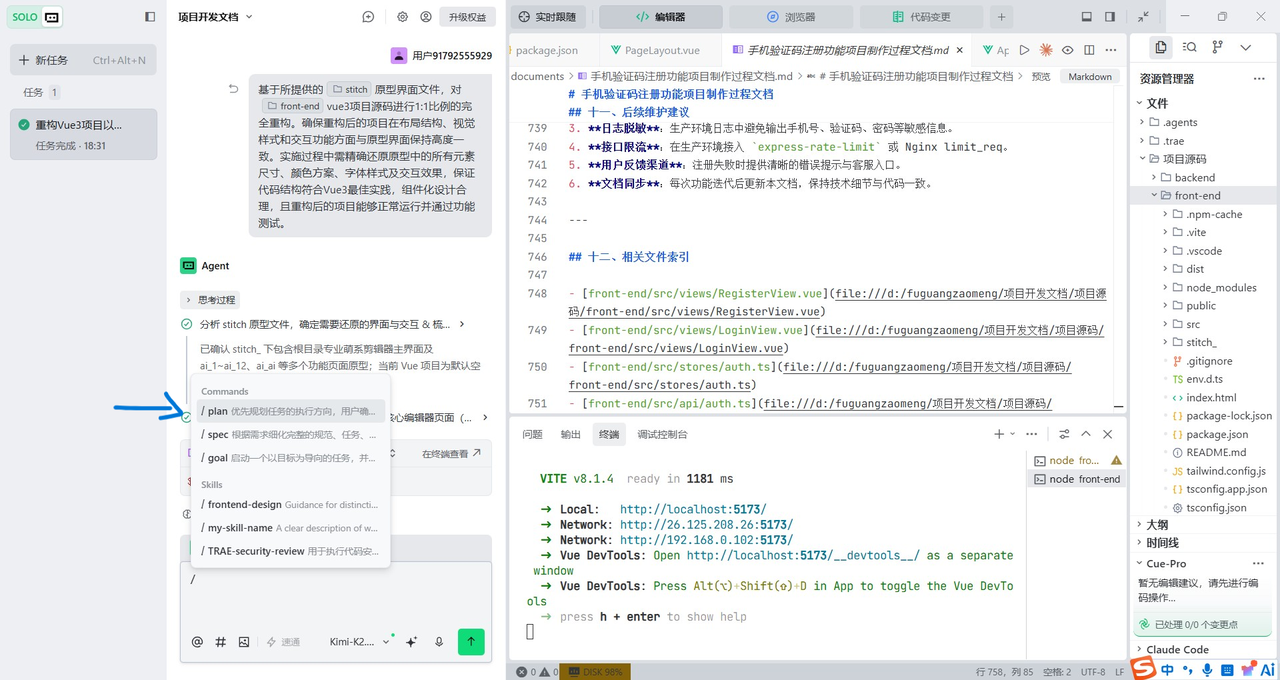
Task: Select the 重构Vue3项目 task item
Action: click(x=83, y=134)
